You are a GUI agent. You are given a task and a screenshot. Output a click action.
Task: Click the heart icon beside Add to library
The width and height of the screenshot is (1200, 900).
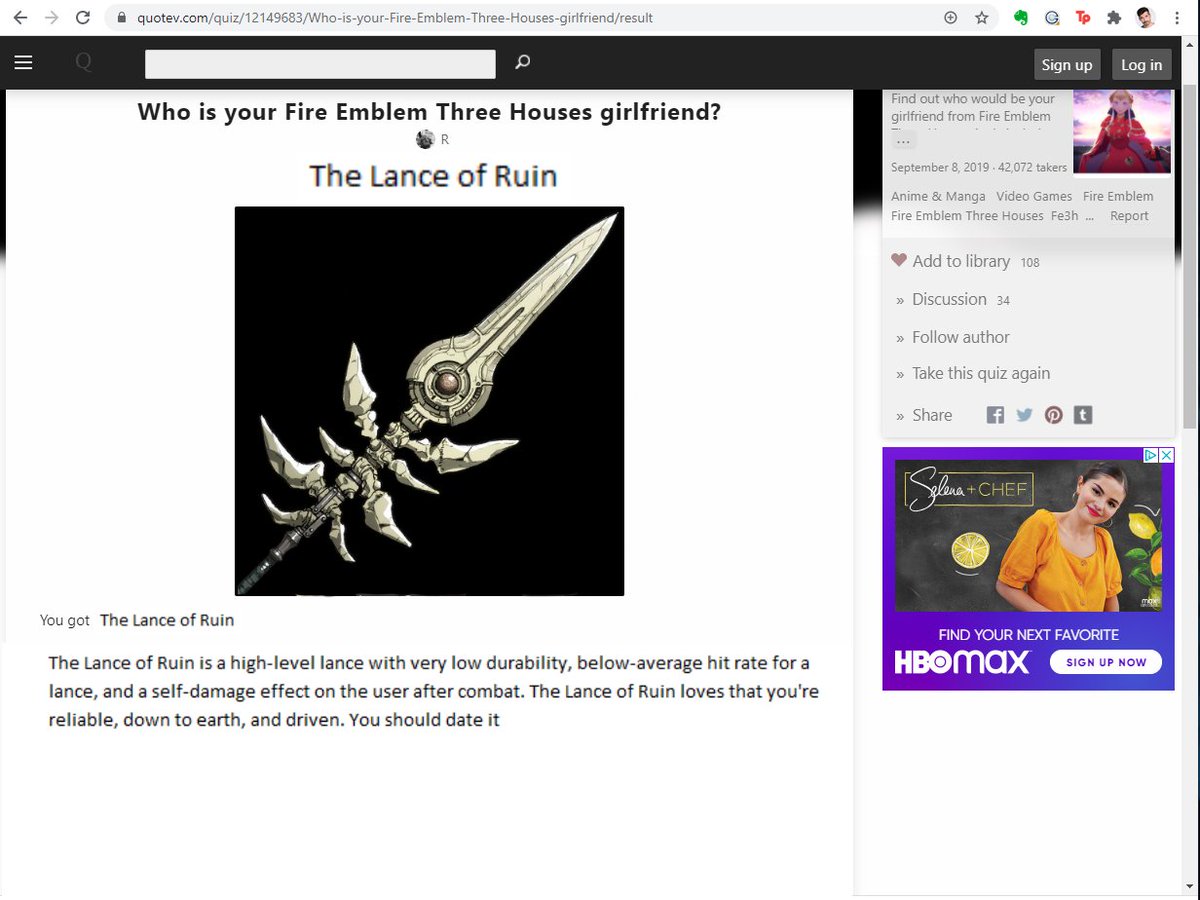pyautogui.click(x=899, y=261)
